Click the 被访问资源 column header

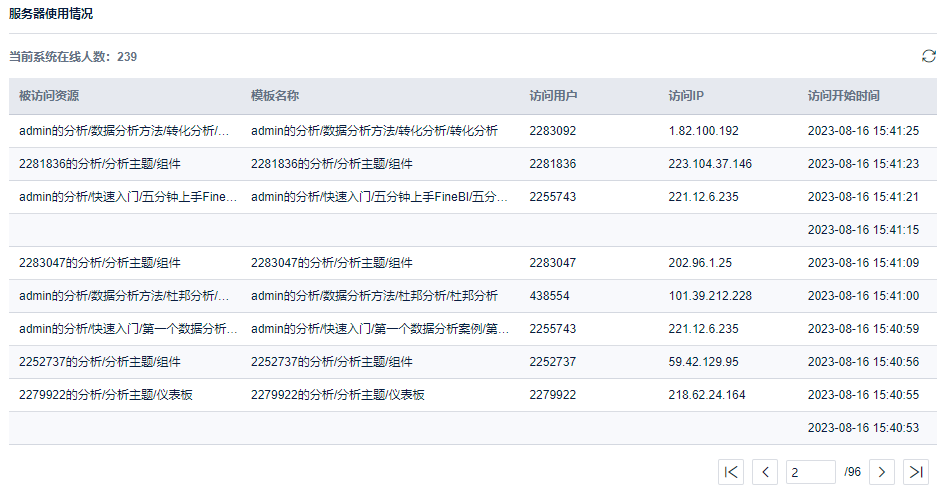click(x=49, y=96)
